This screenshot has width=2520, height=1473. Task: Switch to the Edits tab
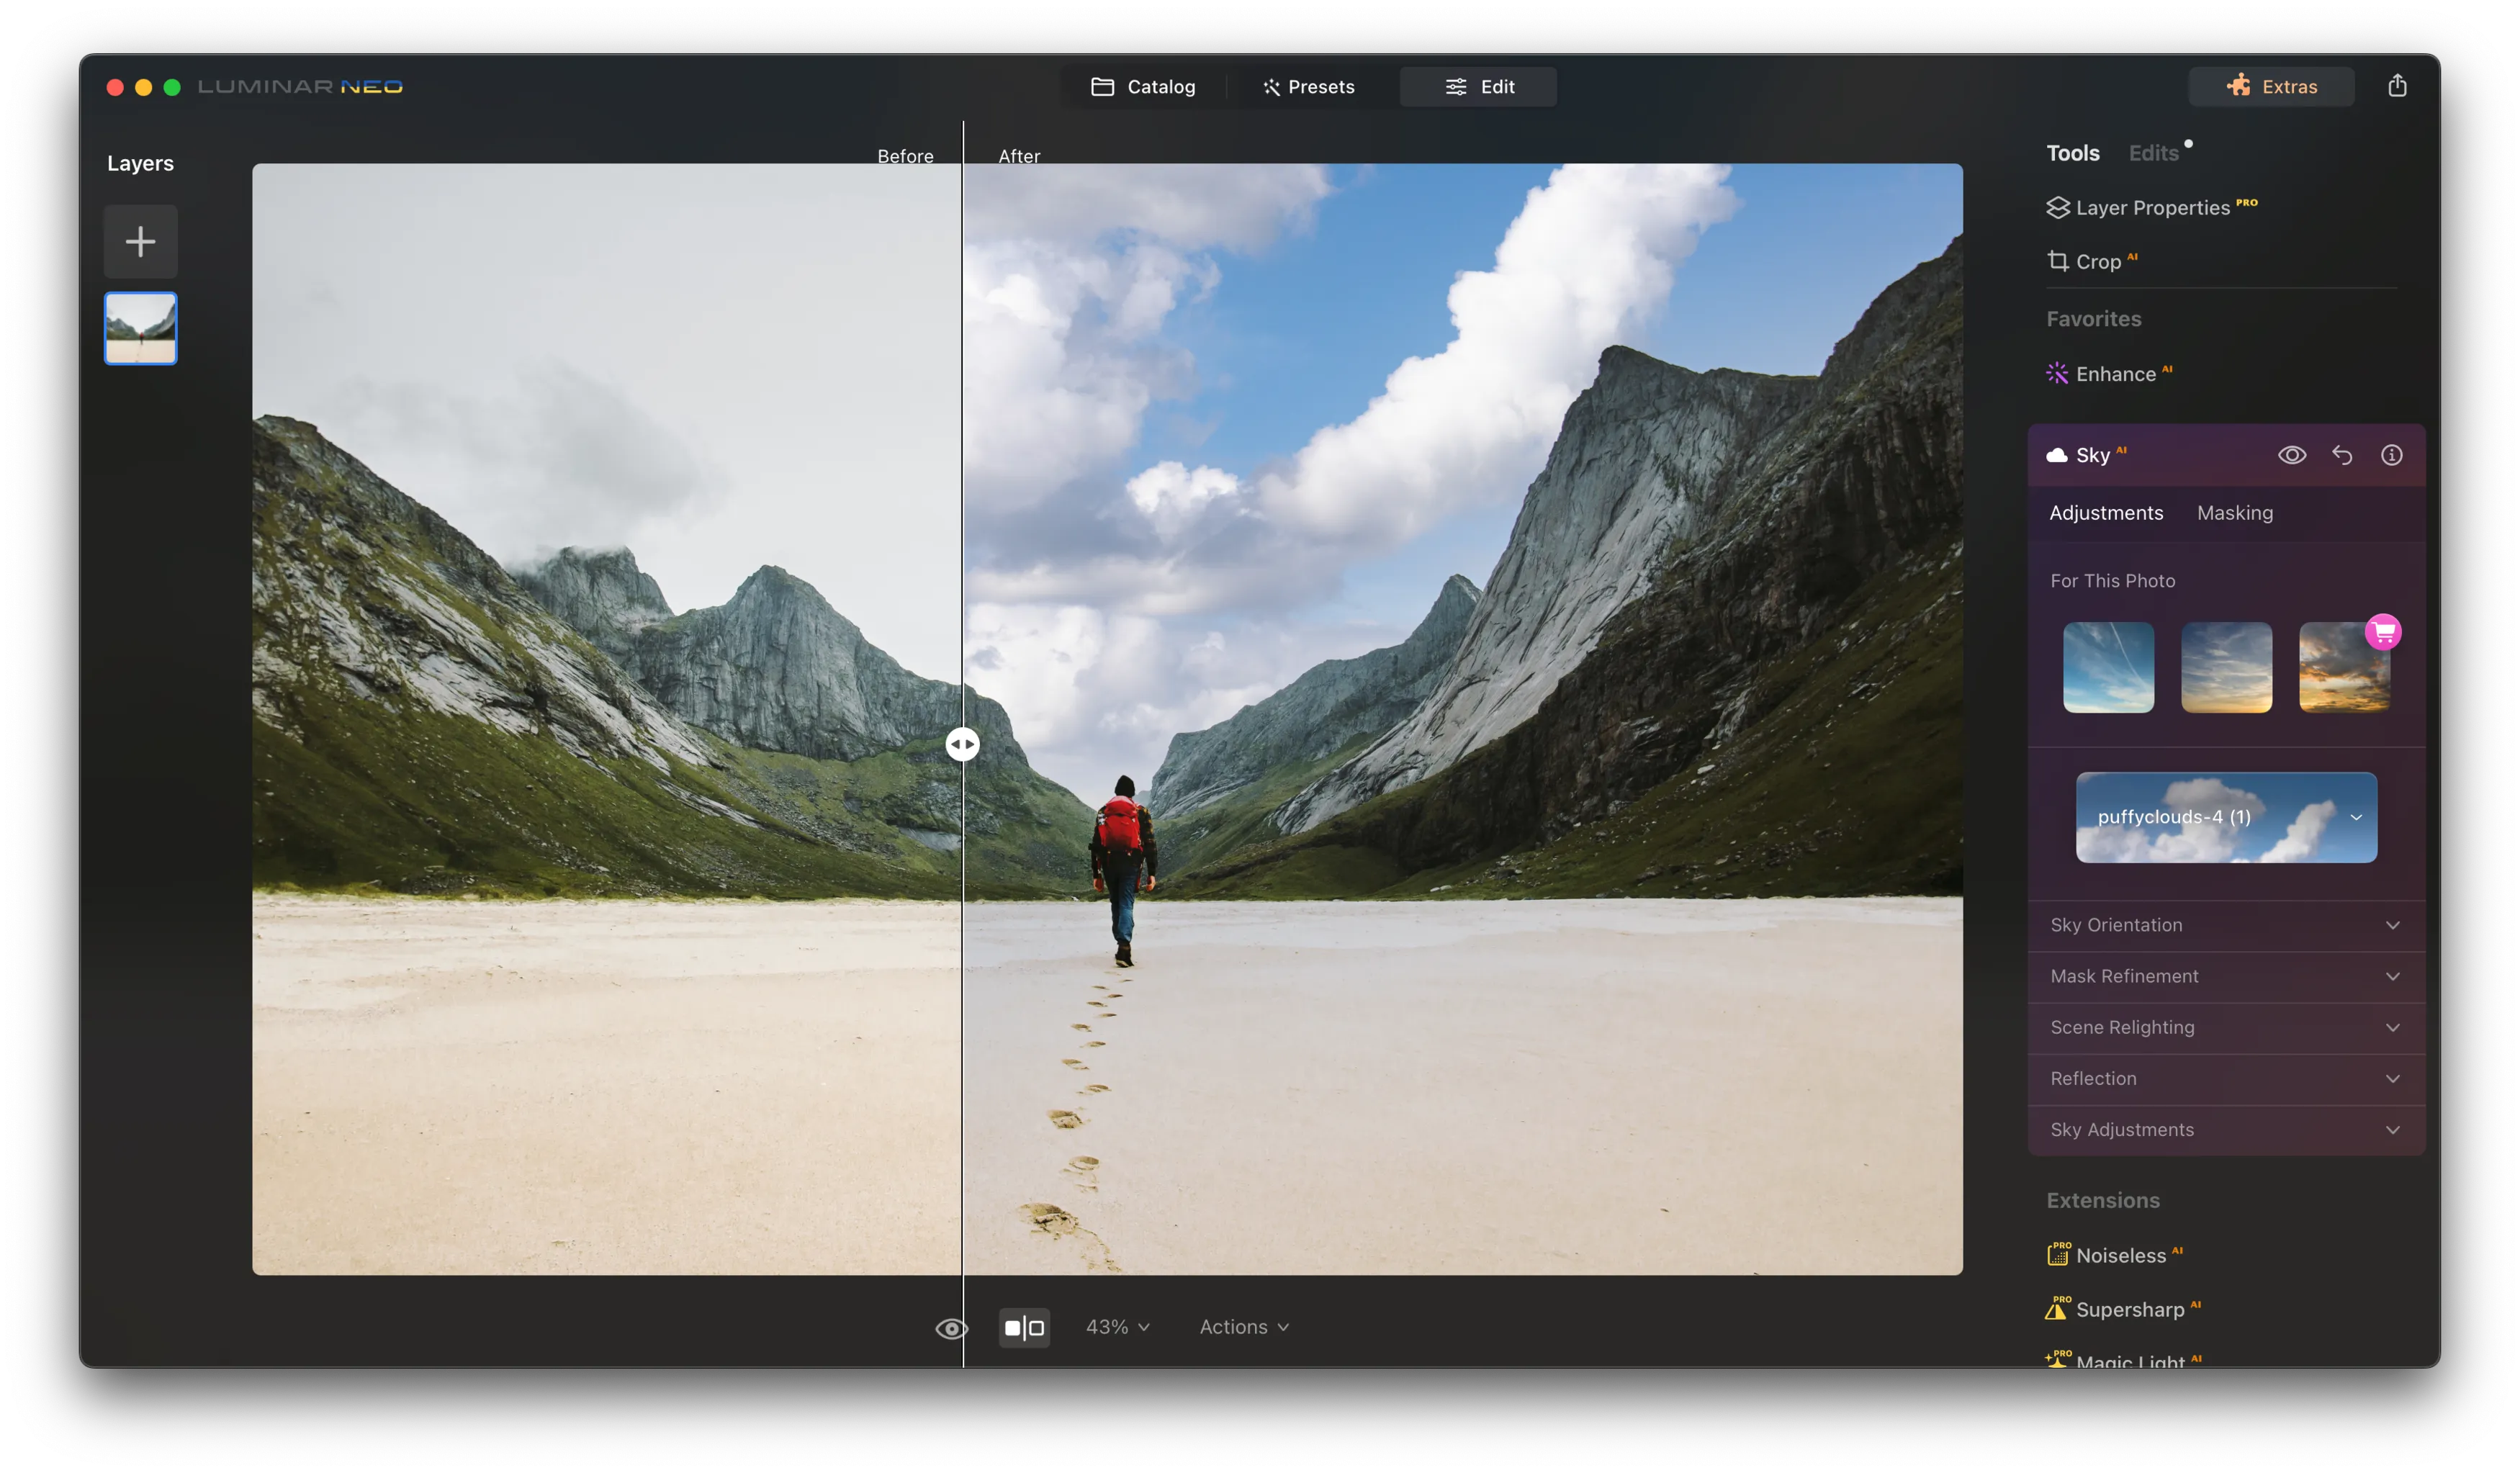(x=2153, y=153)
